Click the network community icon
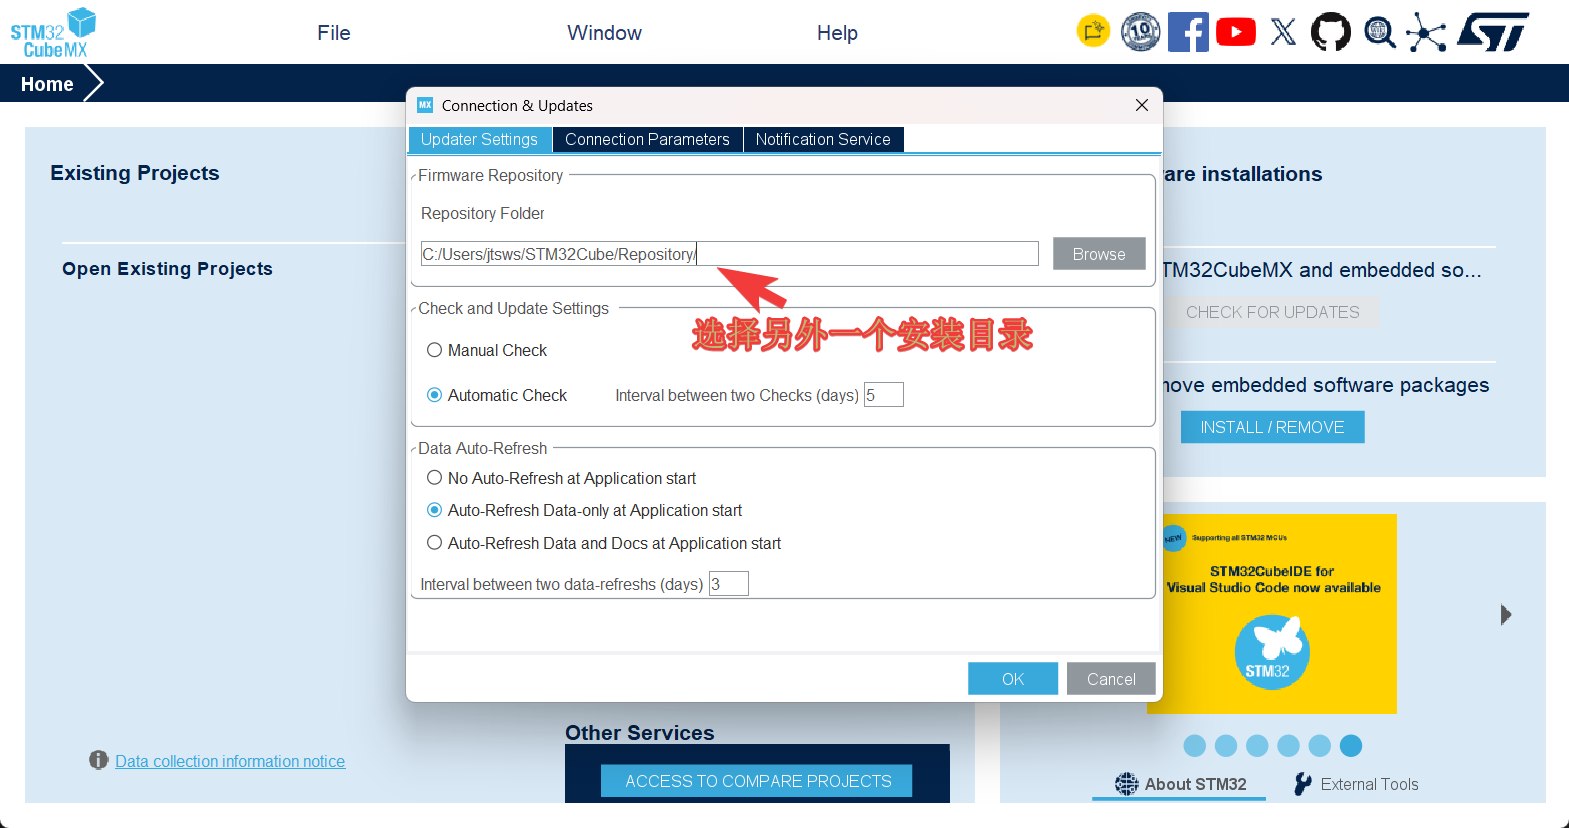Screen dimensions: 1569x828 pos(1426,33)
